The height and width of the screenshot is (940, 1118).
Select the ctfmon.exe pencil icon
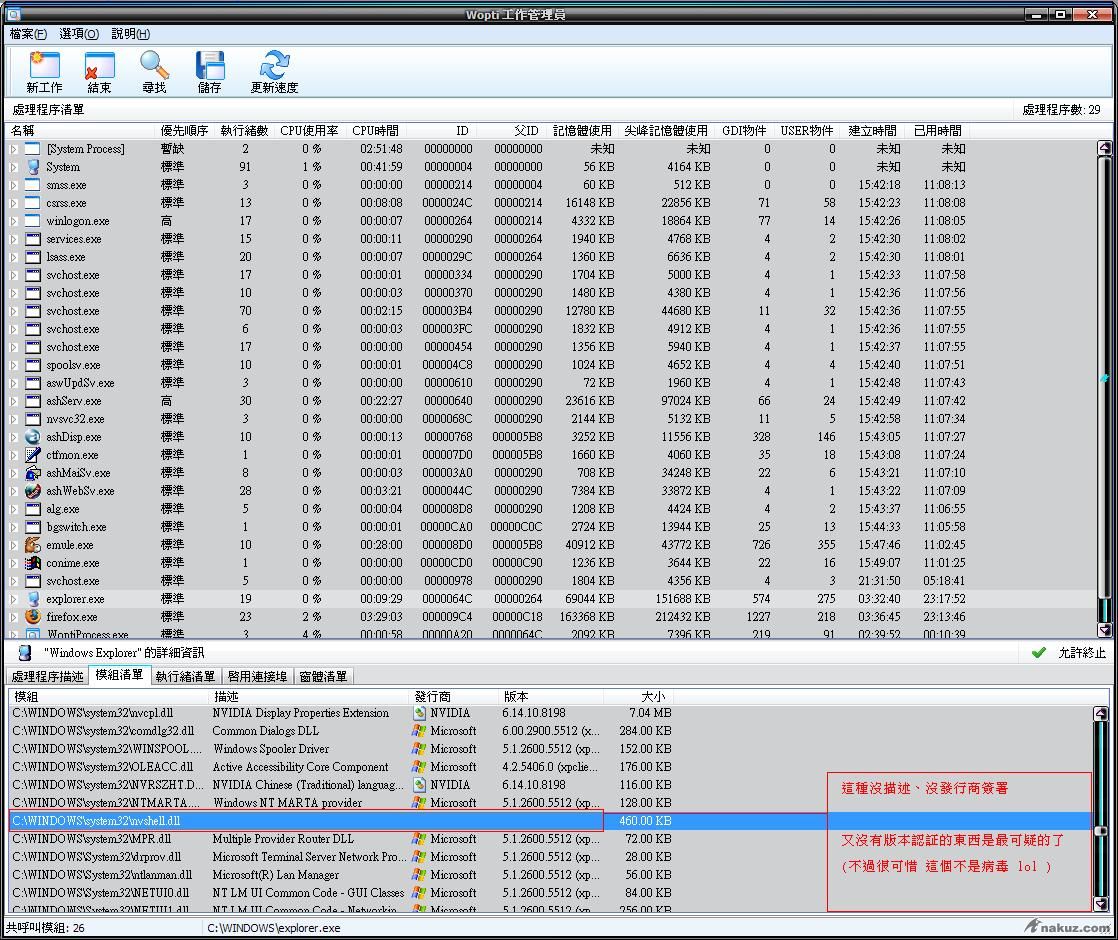[33, 455]
